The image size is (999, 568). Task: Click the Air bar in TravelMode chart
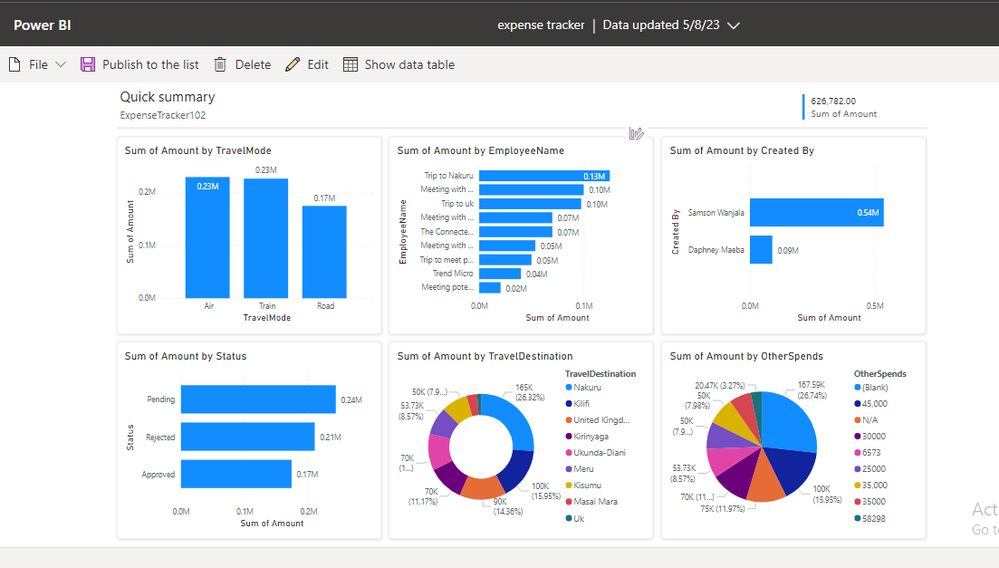coord(208,238)
